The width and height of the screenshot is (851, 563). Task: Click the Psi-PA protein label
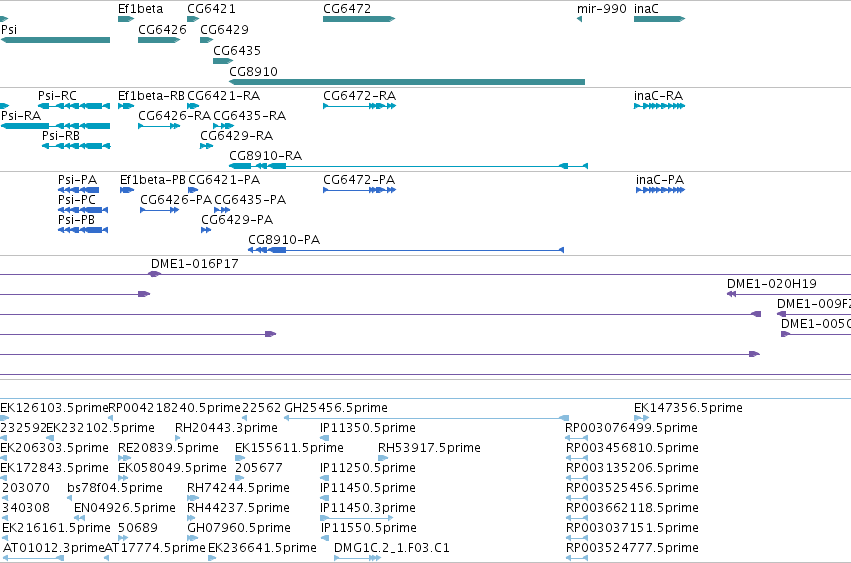point(78,180)
